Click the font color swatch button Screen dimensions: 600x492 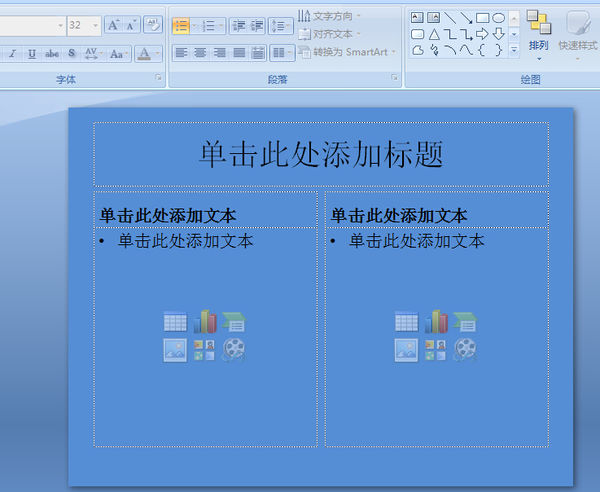point(145,54)
